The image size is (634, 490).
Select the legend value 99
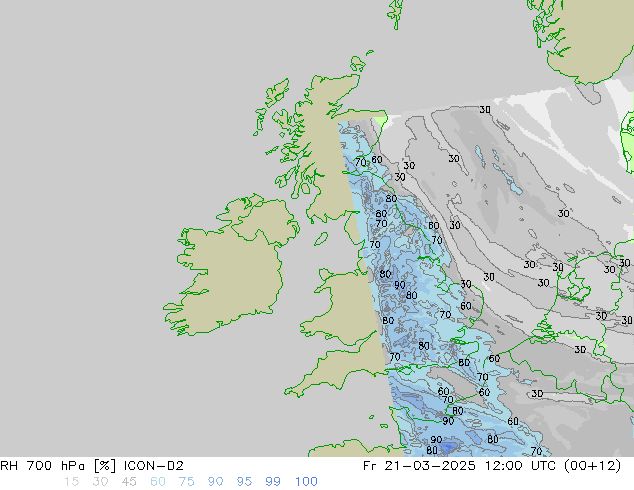click(273, 482)
